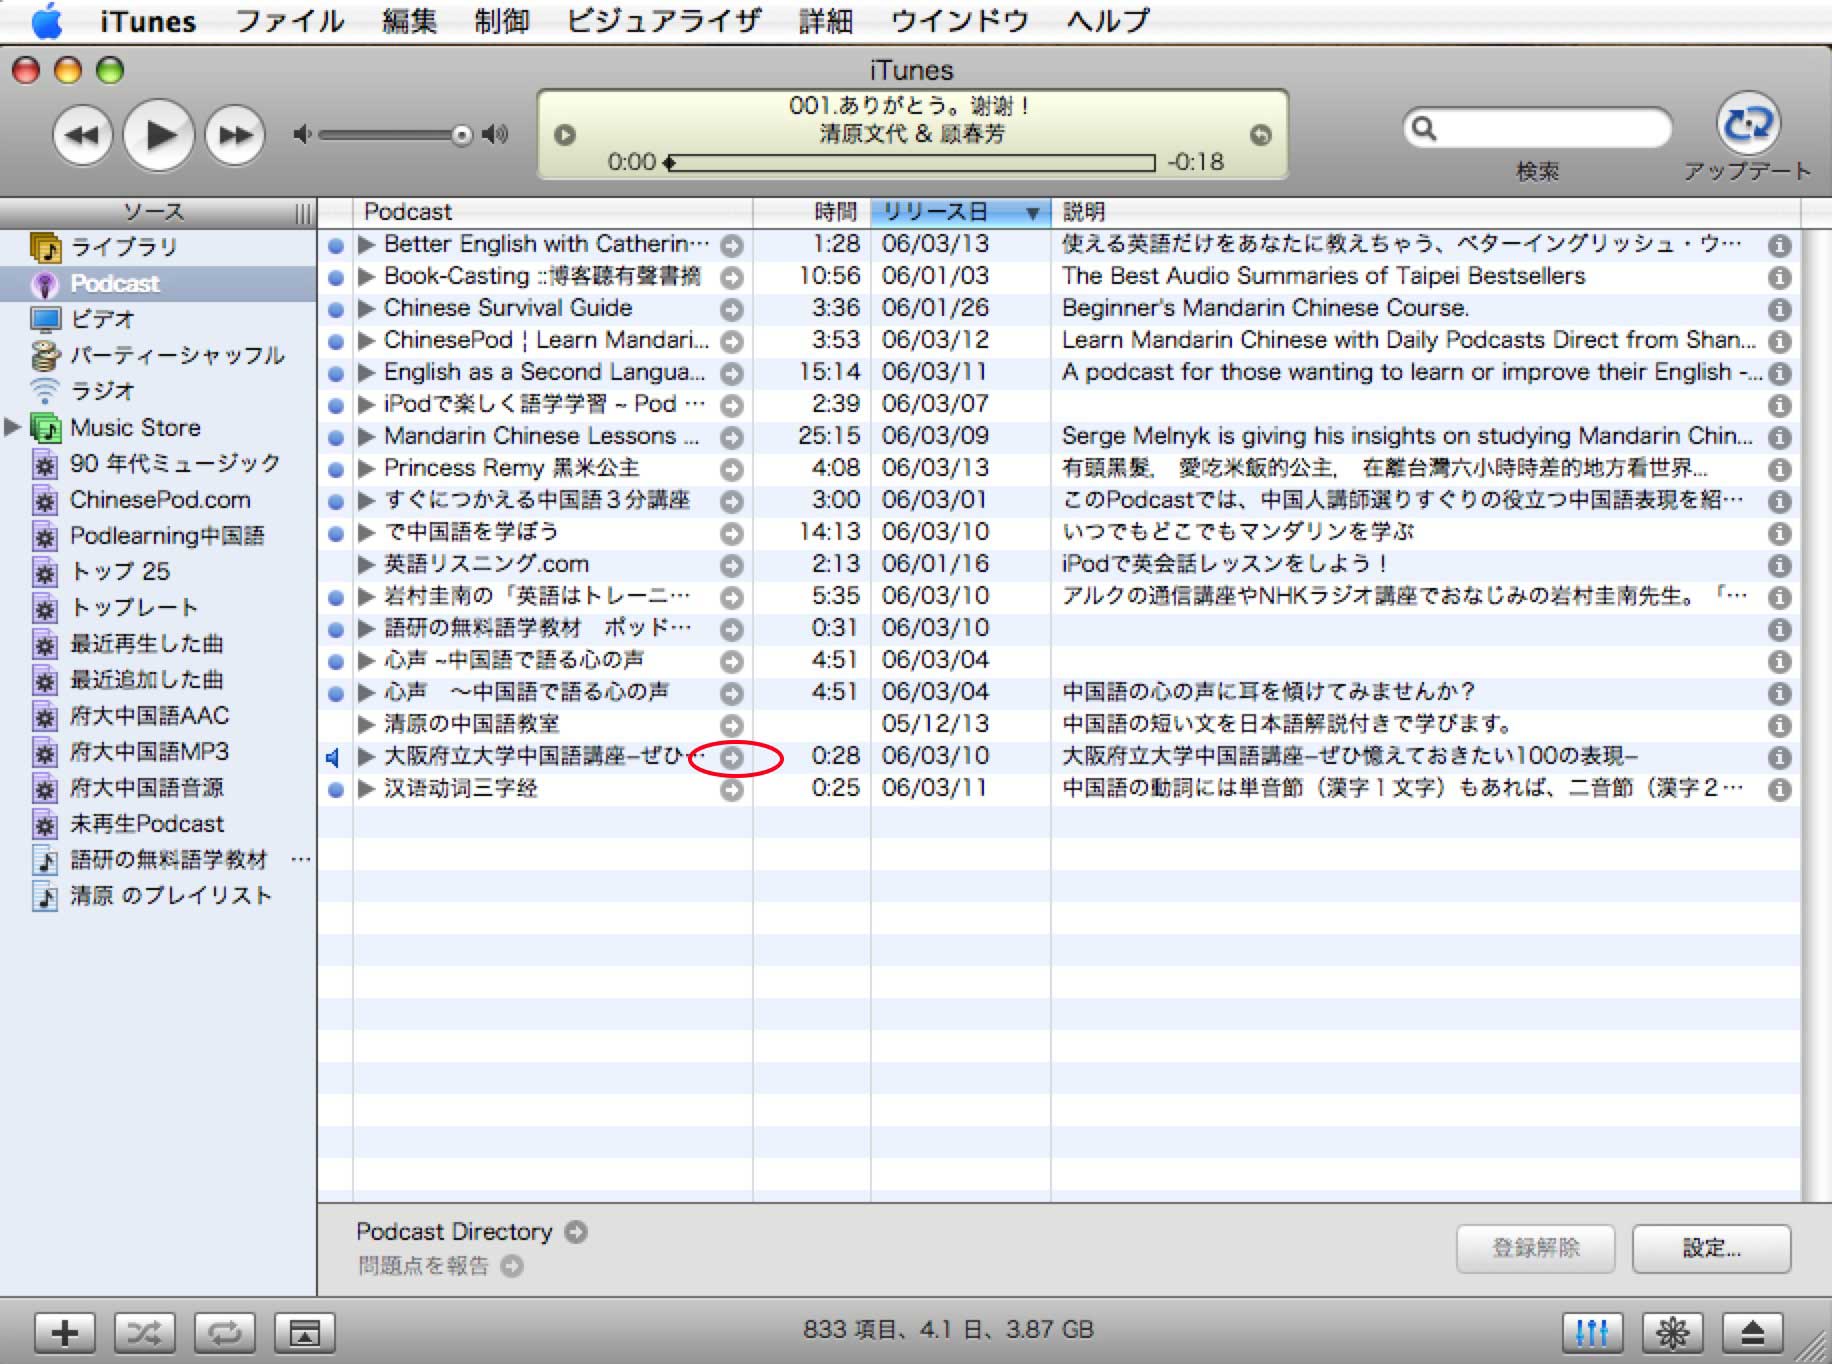Open the equalizer button
The height and width of the screenshot is (1364, 1832).
(x=1592, y=1332)
